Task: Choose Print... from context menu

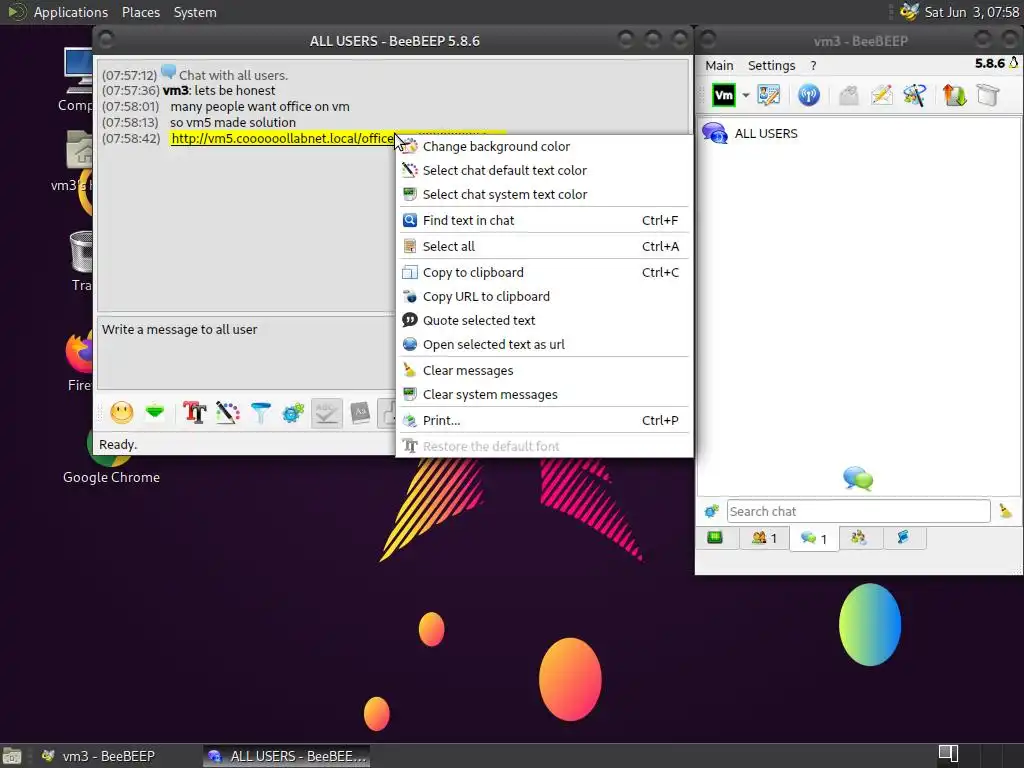Action: pos(543,421)
